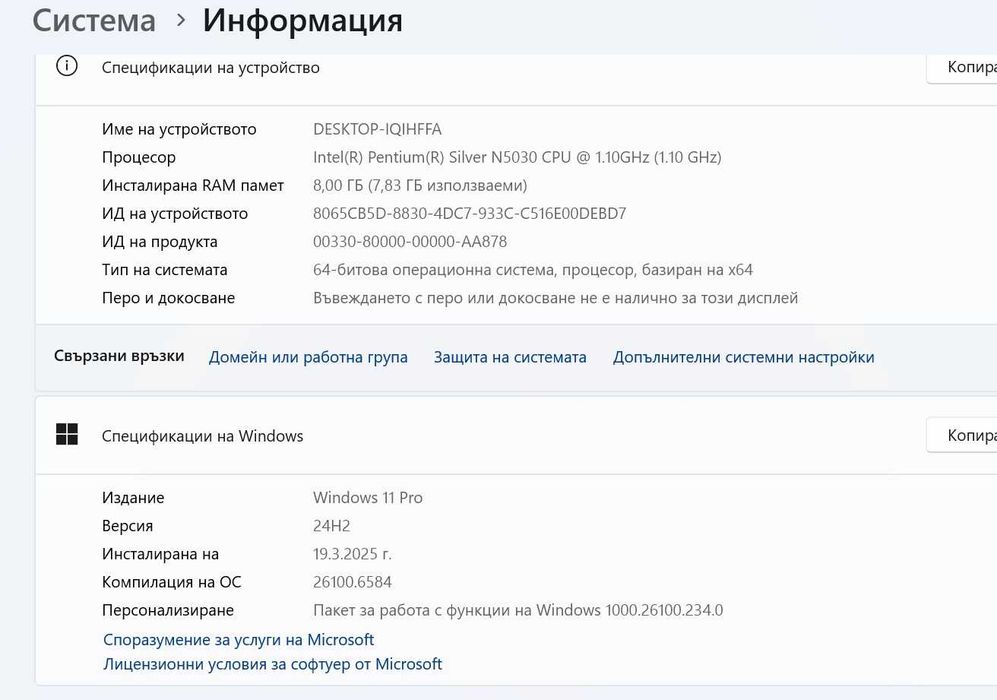Viewport: 997px width, 700px height.
Task: Click the info icon beside device specifications
Action: point(67,66)
